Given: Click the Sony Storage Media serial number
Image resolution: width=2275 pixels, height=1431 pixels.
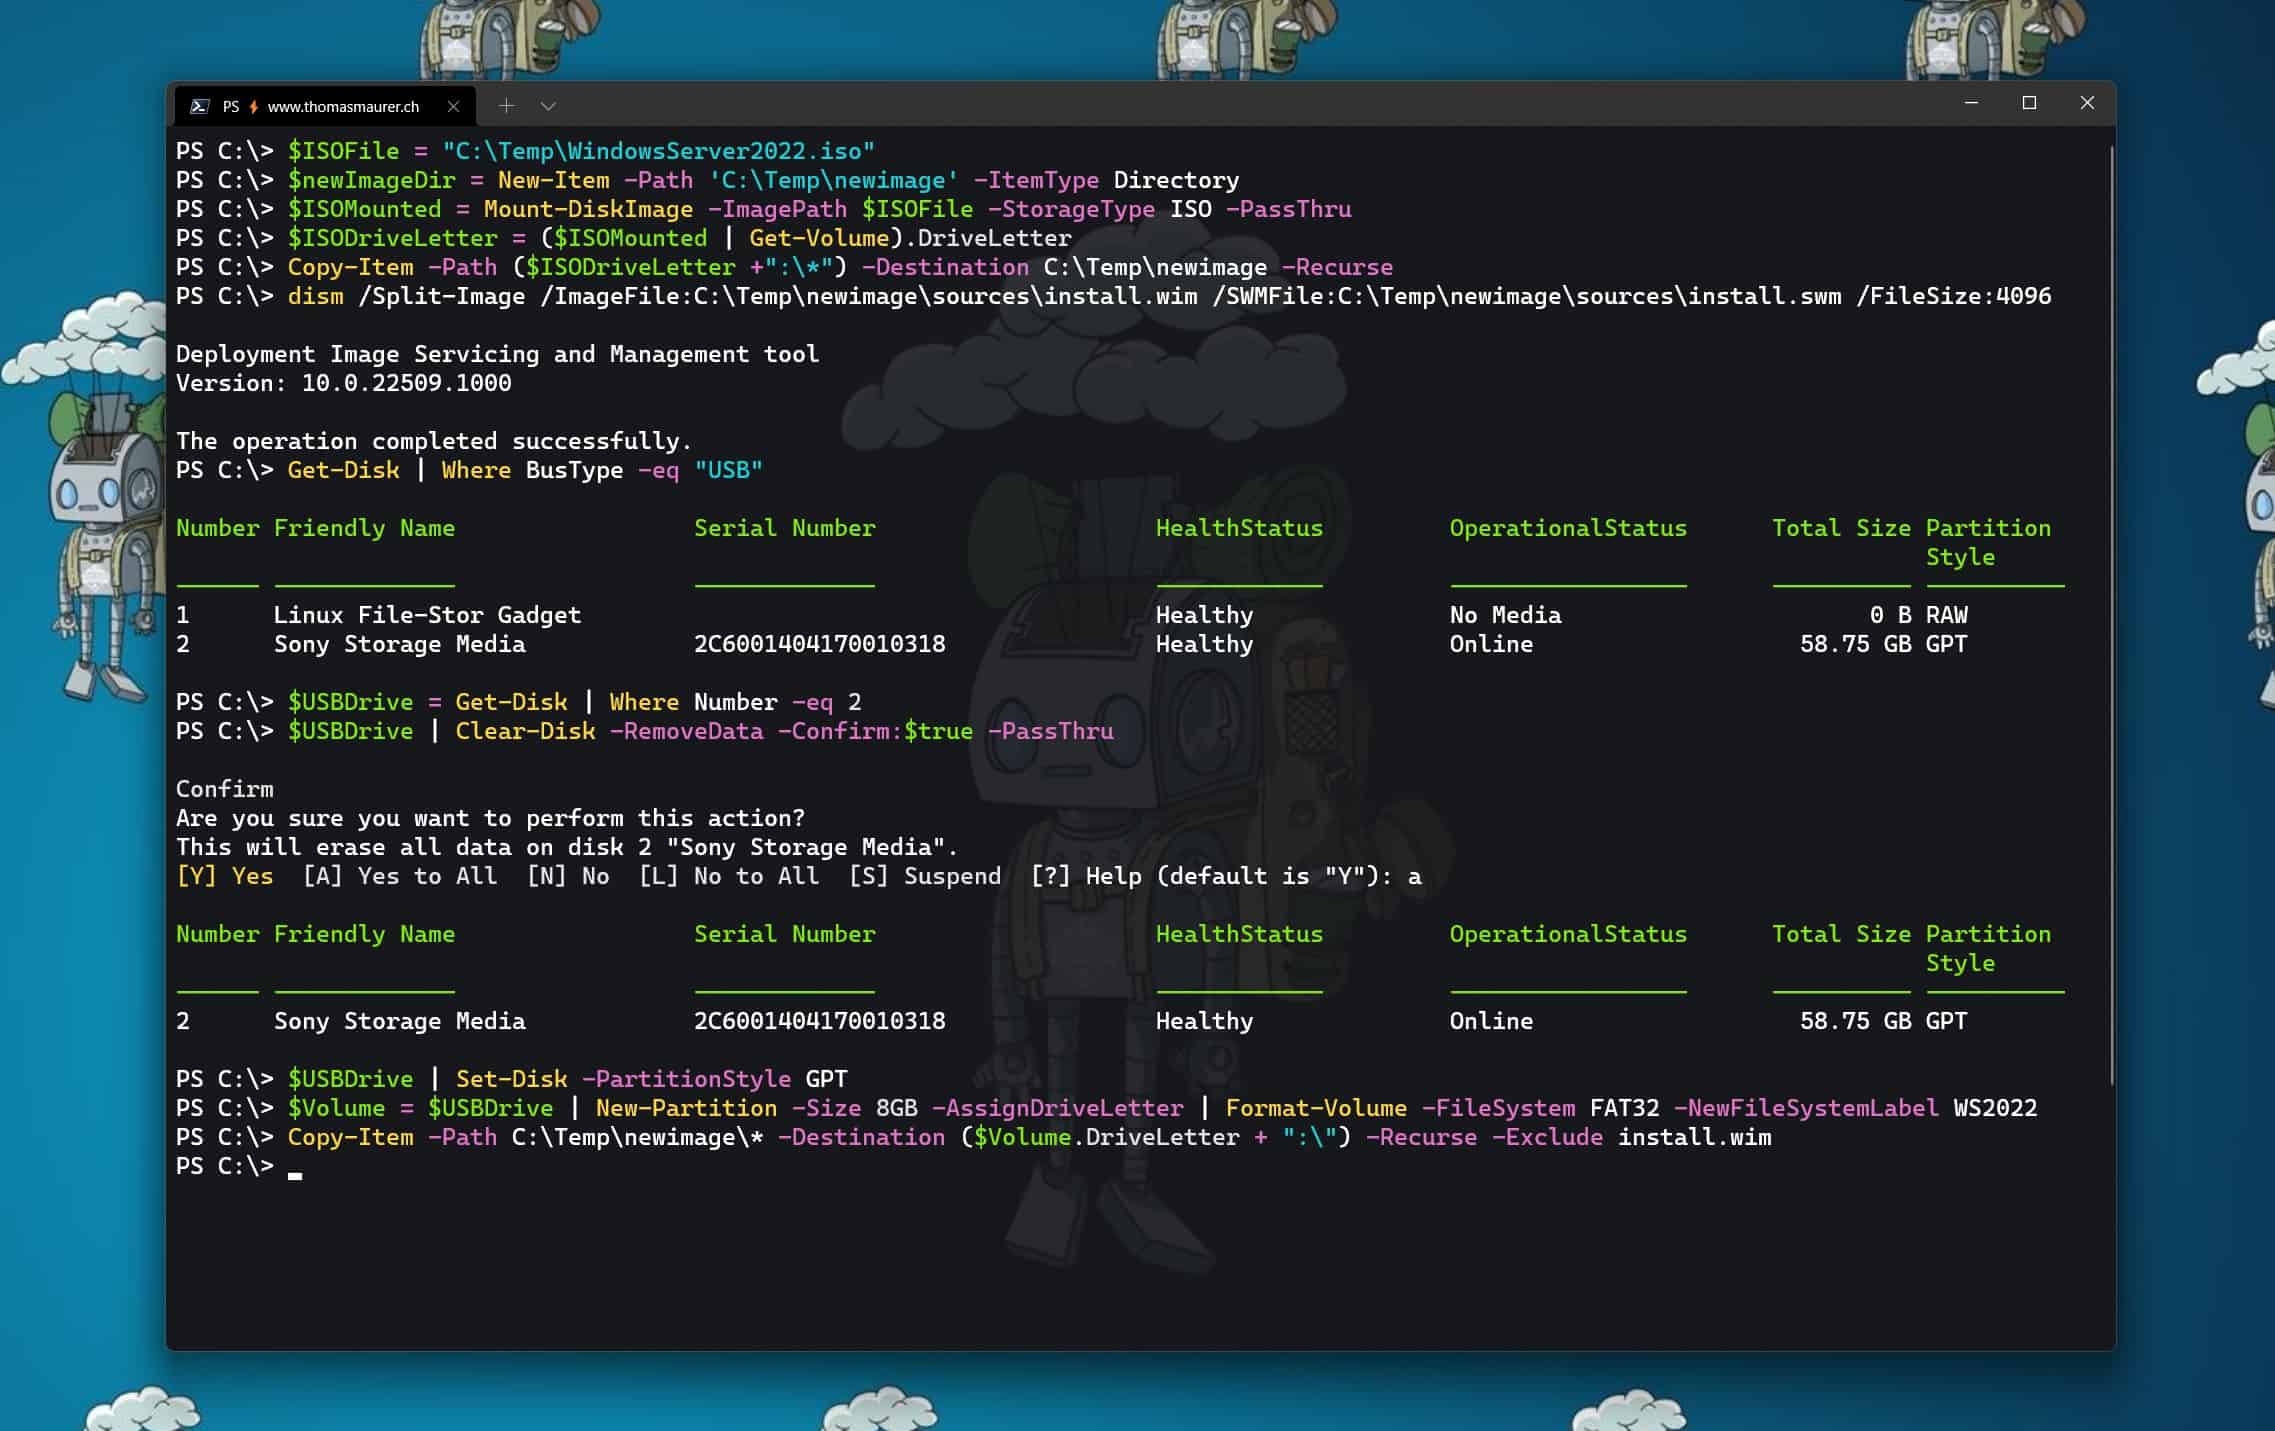Looking at the screenshot, I should point(820,644).
